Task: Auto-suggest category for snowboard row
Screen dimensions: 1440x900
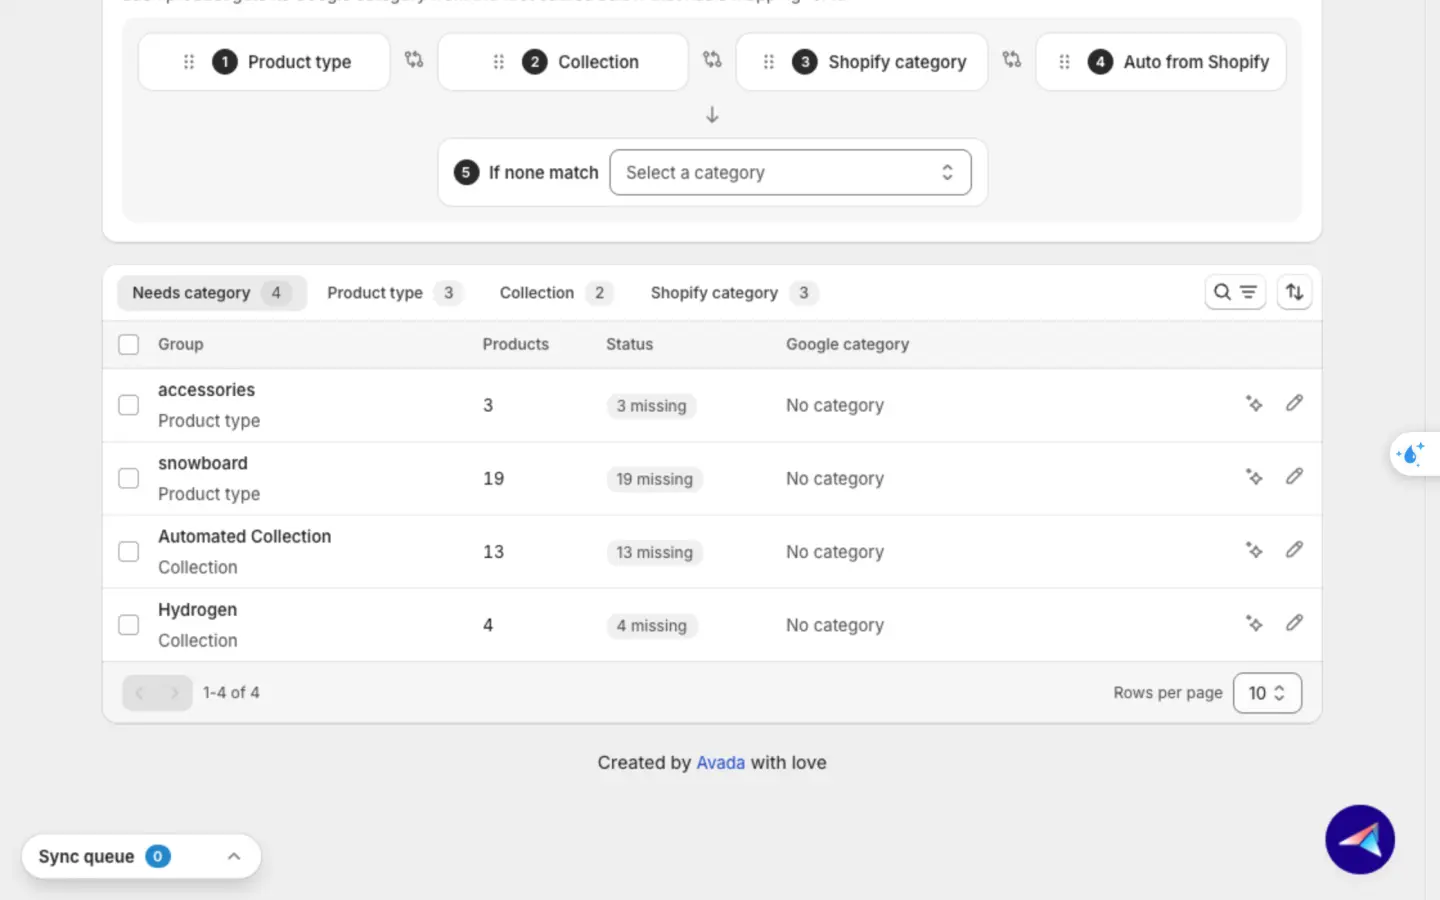Action: pos(1254,477)
